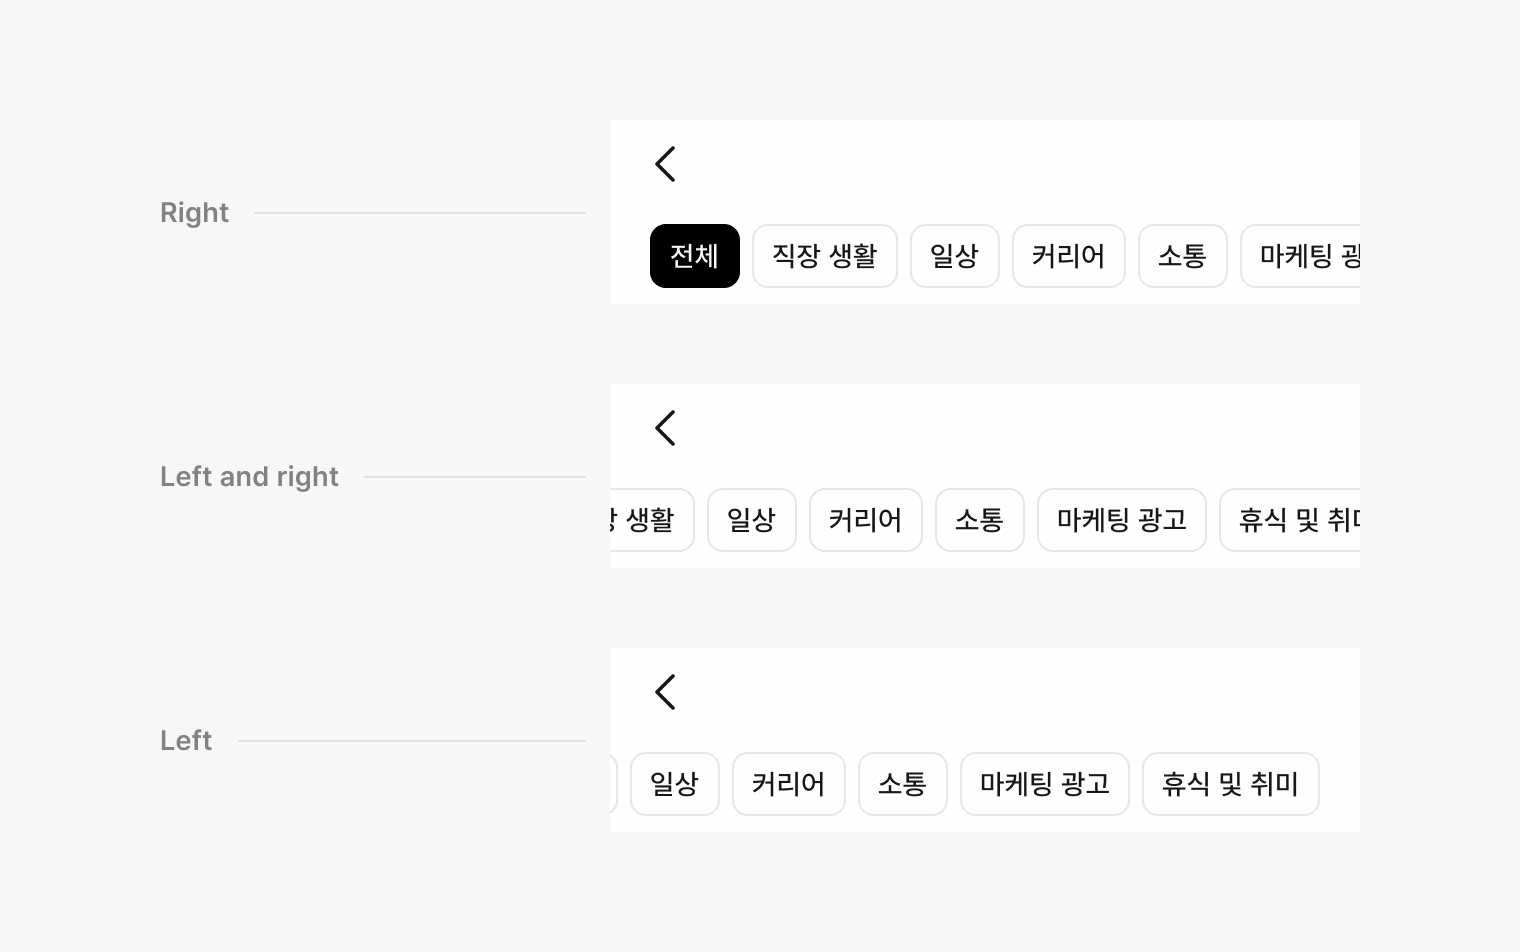
Task: Pick 소통 chip in the Right example row
Action: coord(1182,256)
